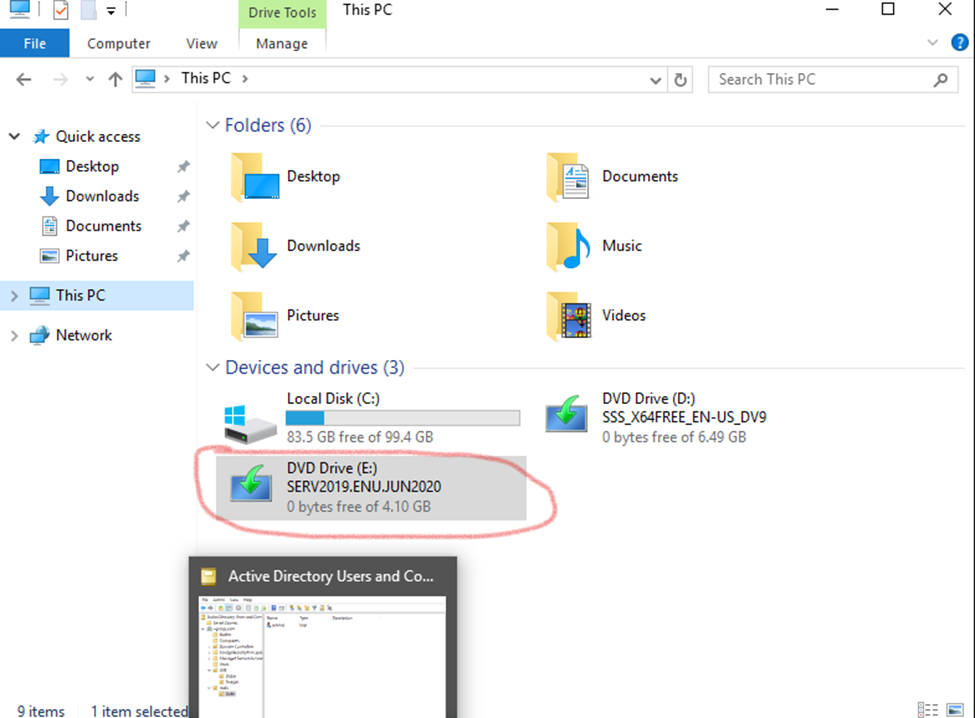This screenshot has height=718, width=975.
Task: Open the DVD Drive (E:) SERV2019 drive
Action: [370, 487]
